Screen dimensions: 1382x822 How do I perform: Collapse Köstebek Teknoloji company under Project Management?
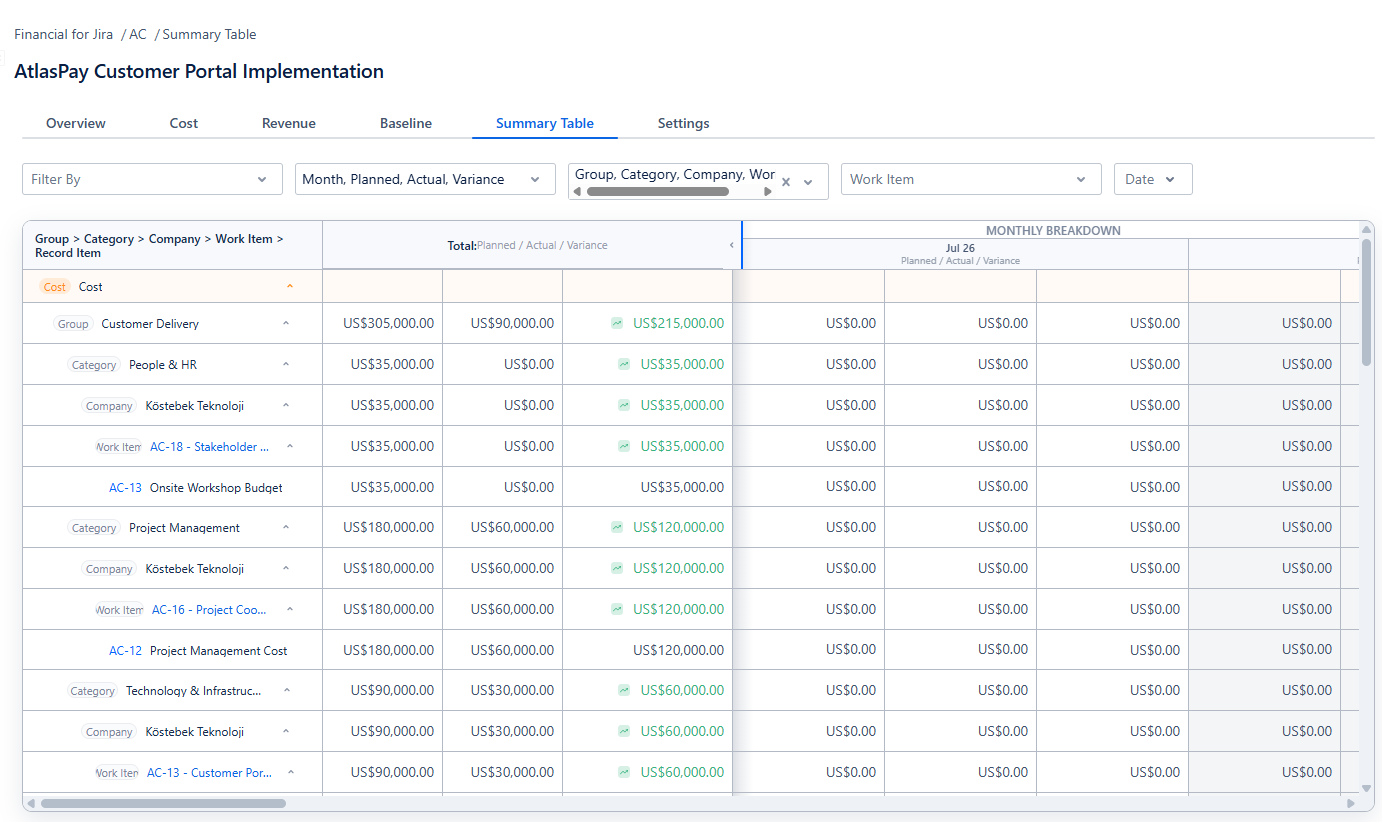[x=286, y=569]
